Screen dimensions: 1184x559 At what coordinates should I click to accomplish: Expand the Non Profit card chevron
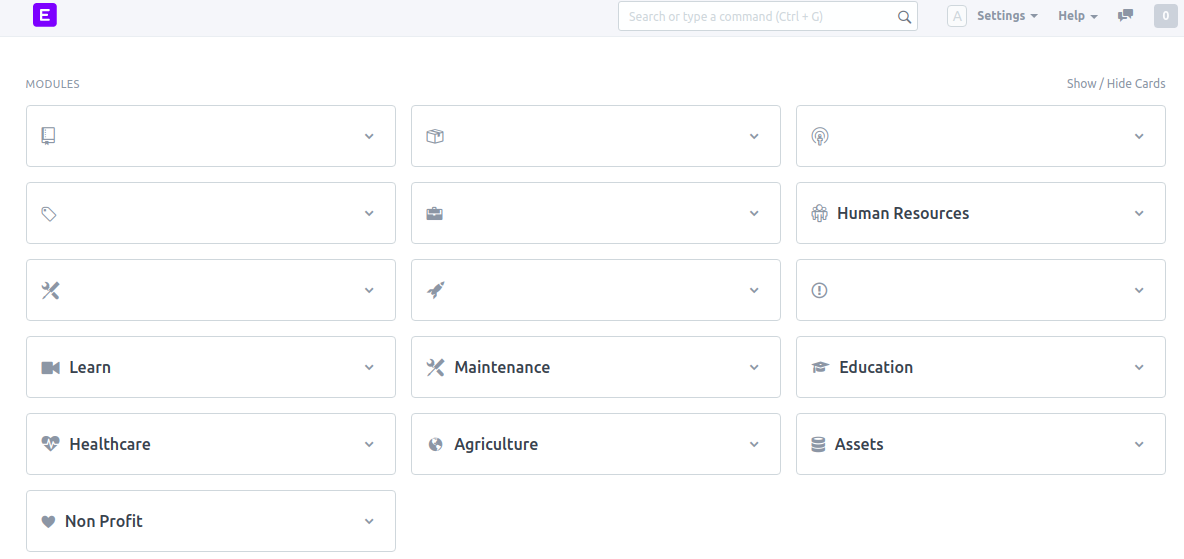[369, 521]
